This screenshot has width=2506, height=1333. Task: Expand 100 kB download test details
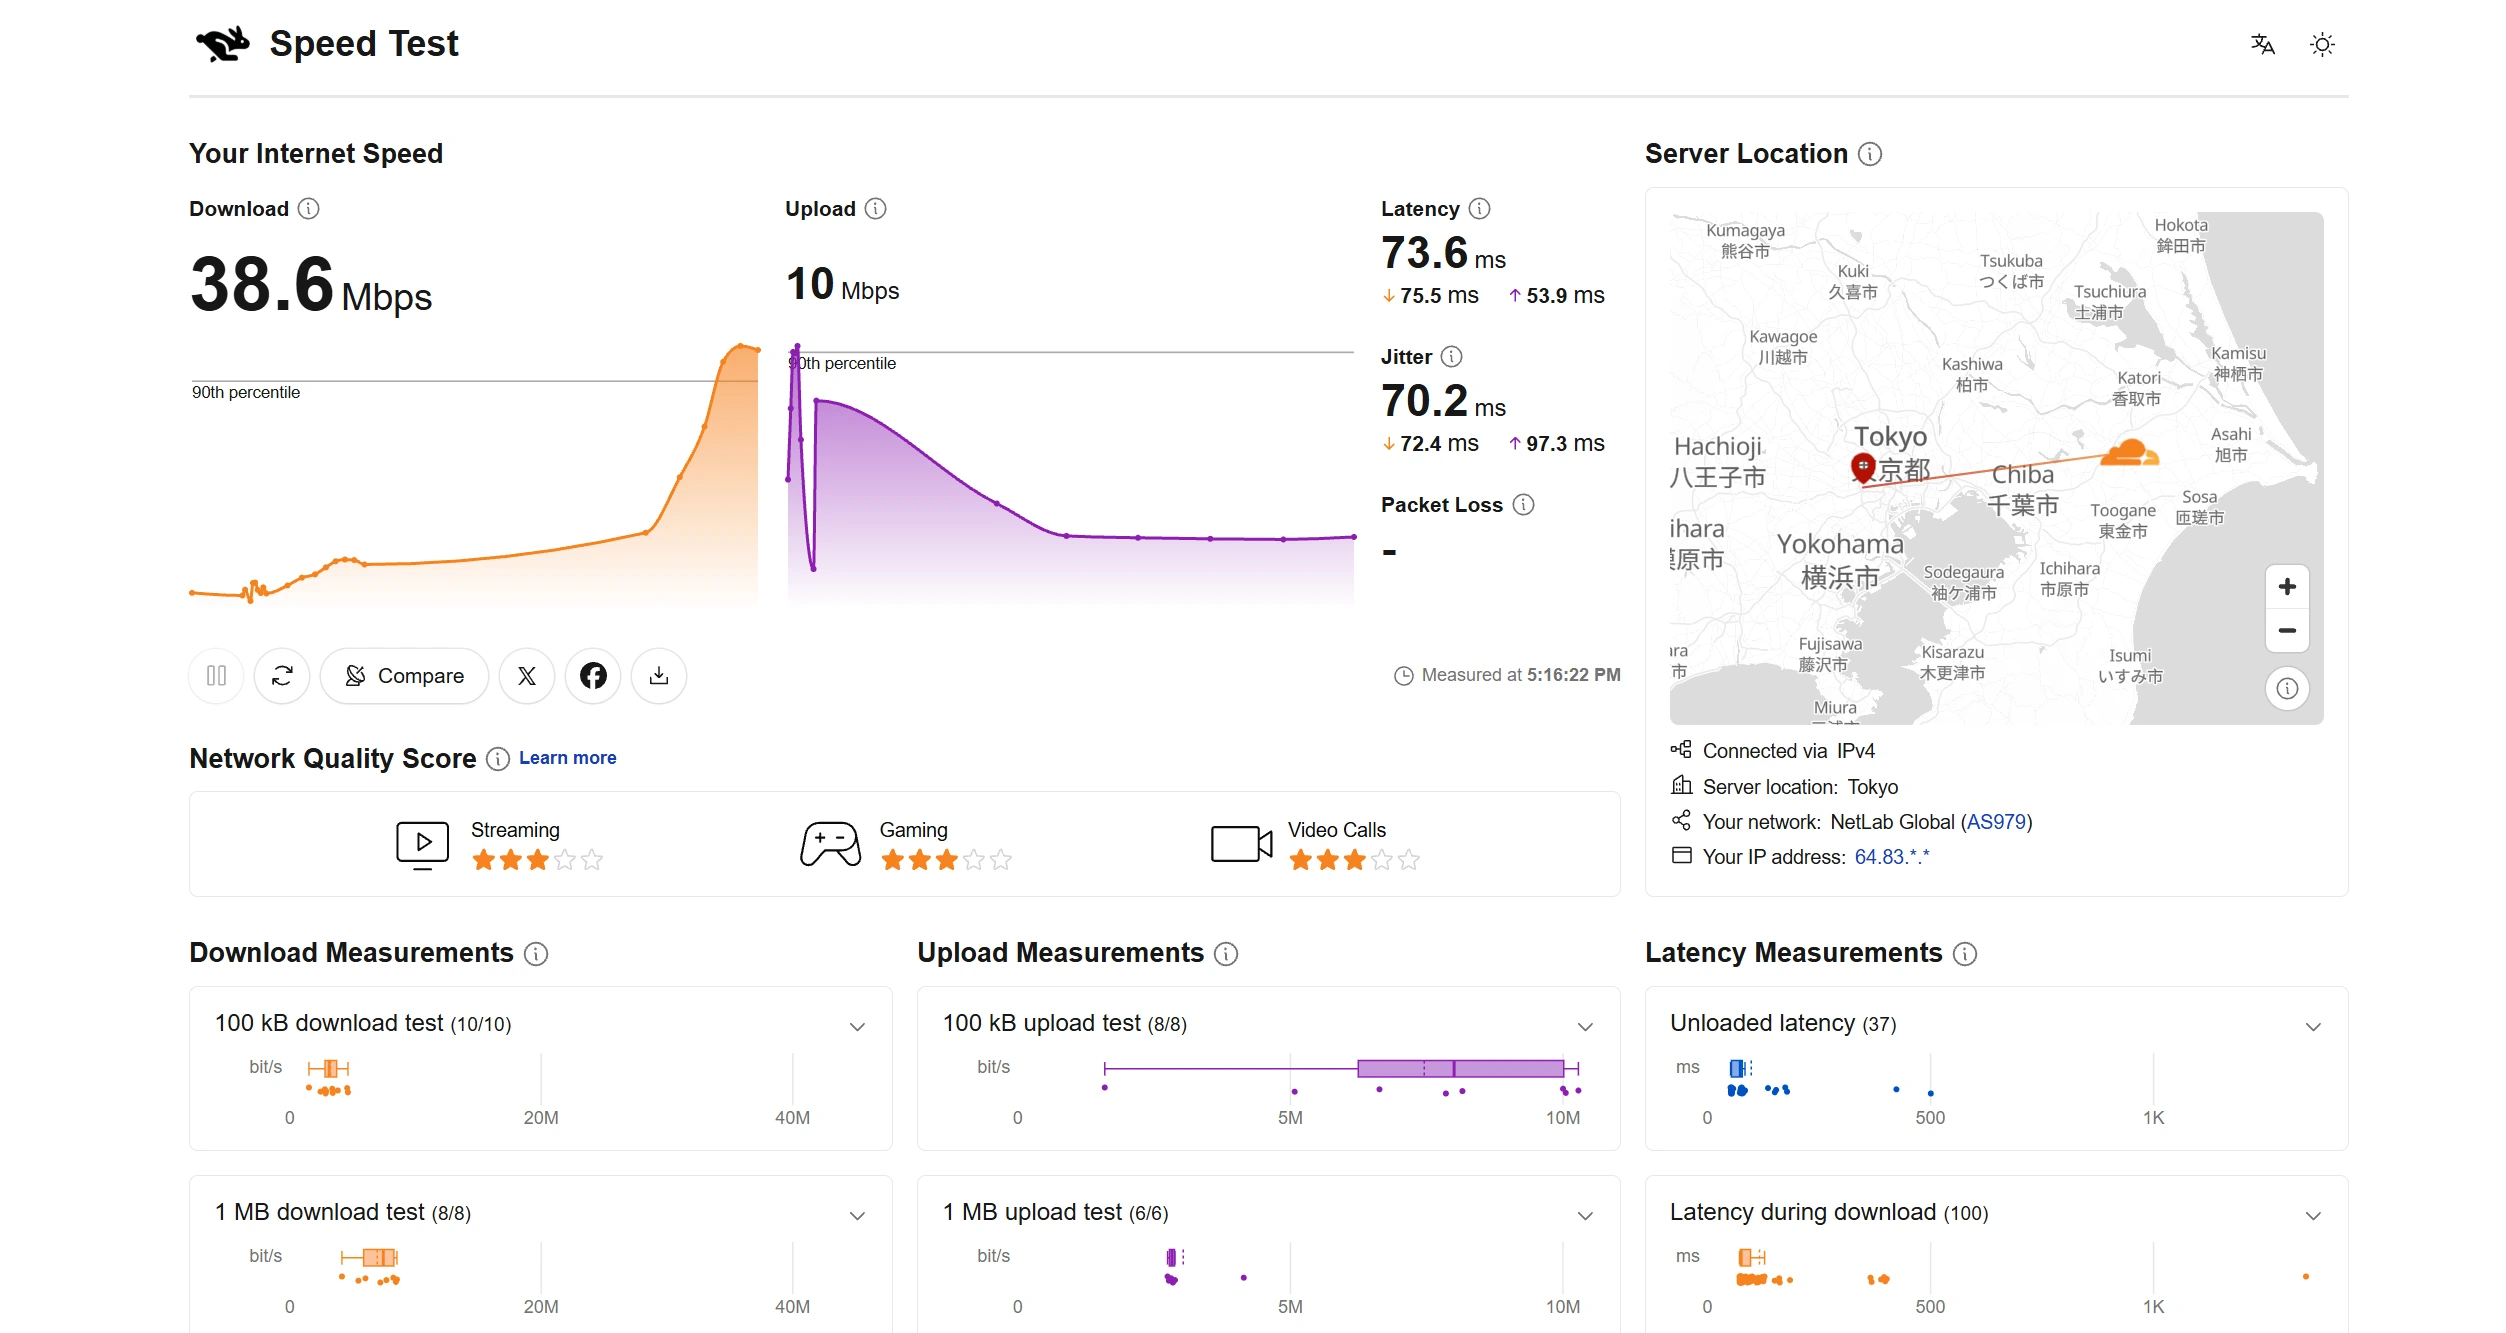click(x=857, y=1026)
